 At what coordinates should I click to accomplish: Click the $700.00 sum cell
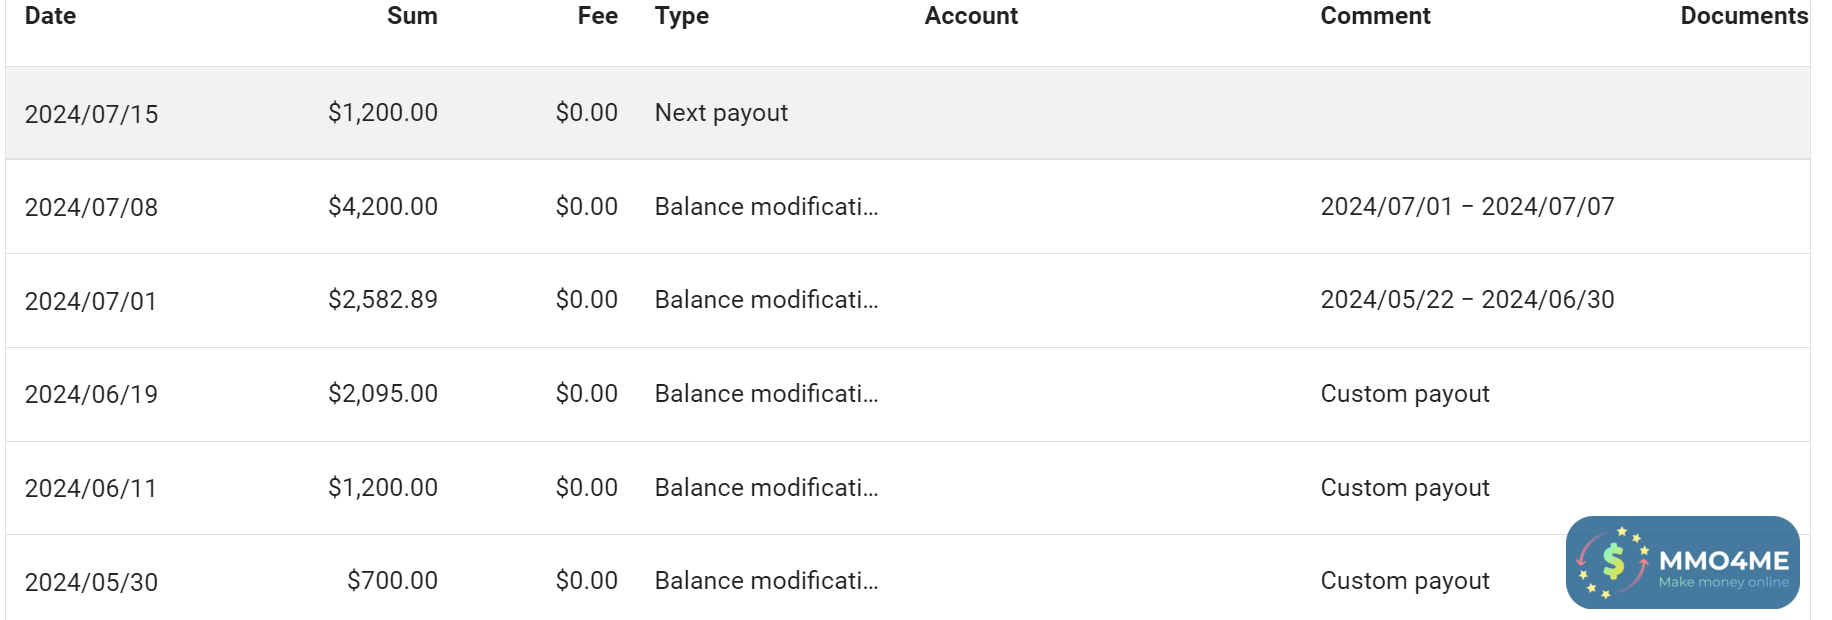click(392, 581)
